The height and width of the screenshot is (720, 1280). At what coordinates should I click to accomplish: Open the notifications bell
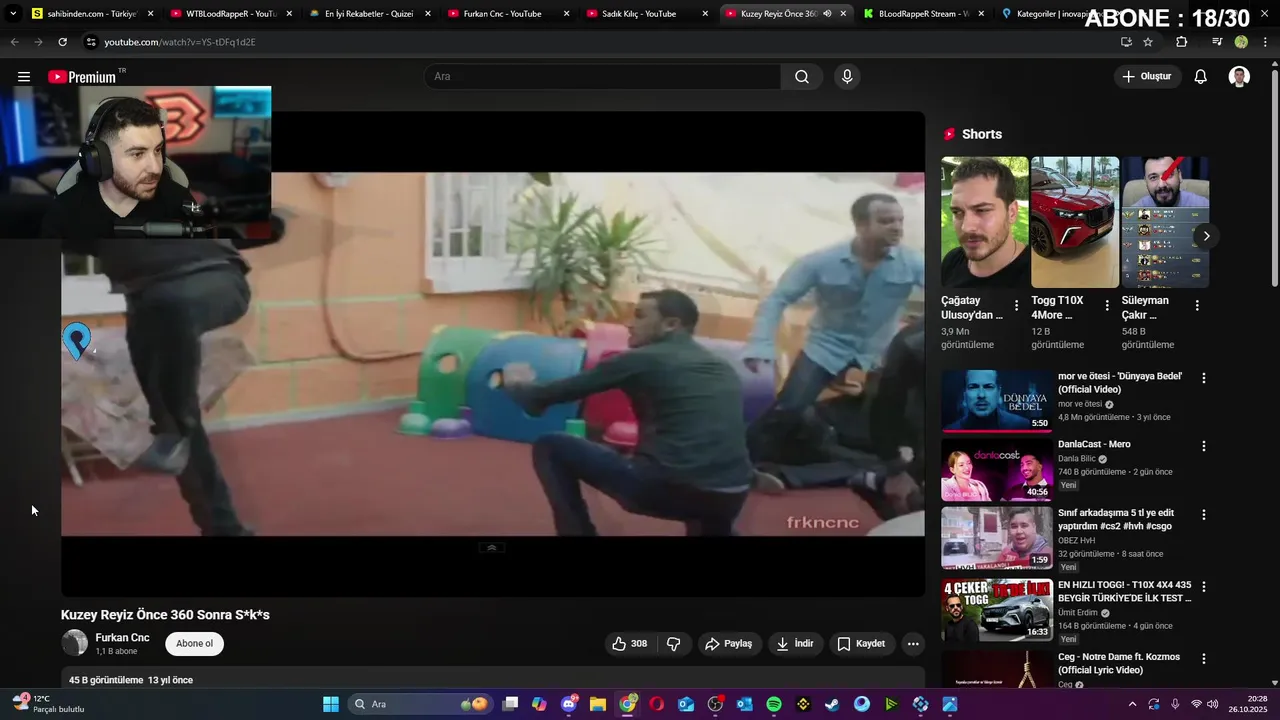1201,77
